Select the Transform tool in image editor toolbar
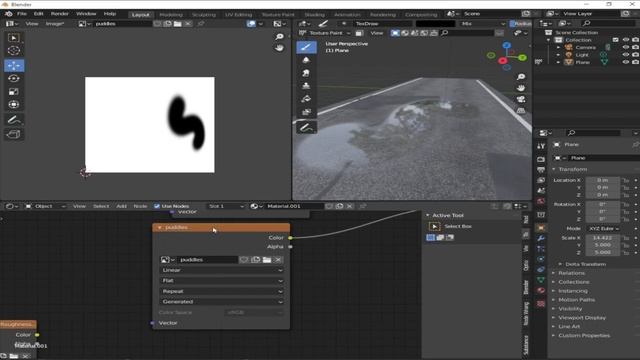The height and width of the screenshot is (360, 640). [x=14, y=104]
